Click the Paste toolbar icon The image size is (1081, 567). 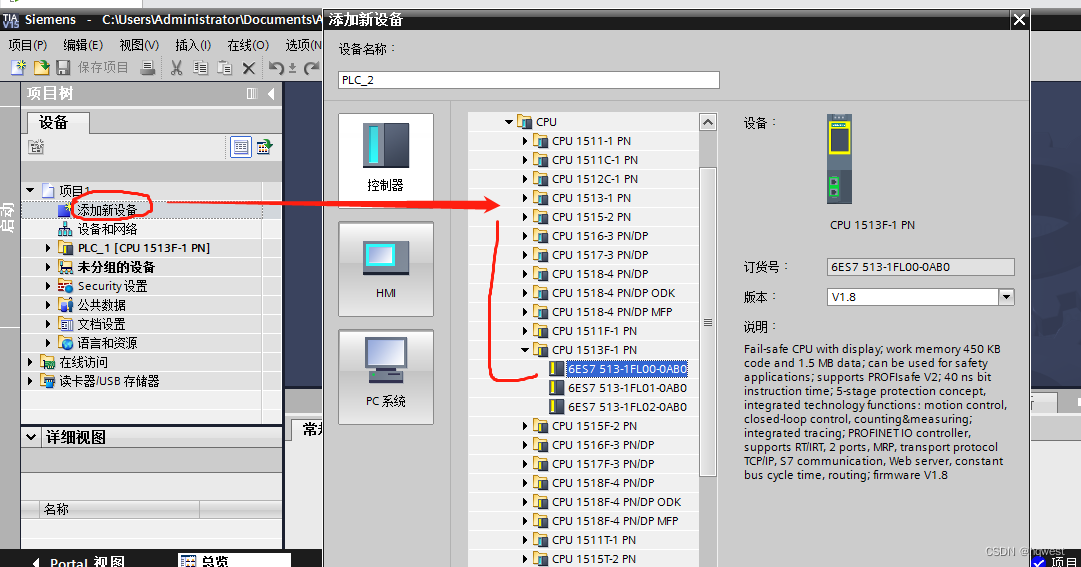(x=225, y=67)
